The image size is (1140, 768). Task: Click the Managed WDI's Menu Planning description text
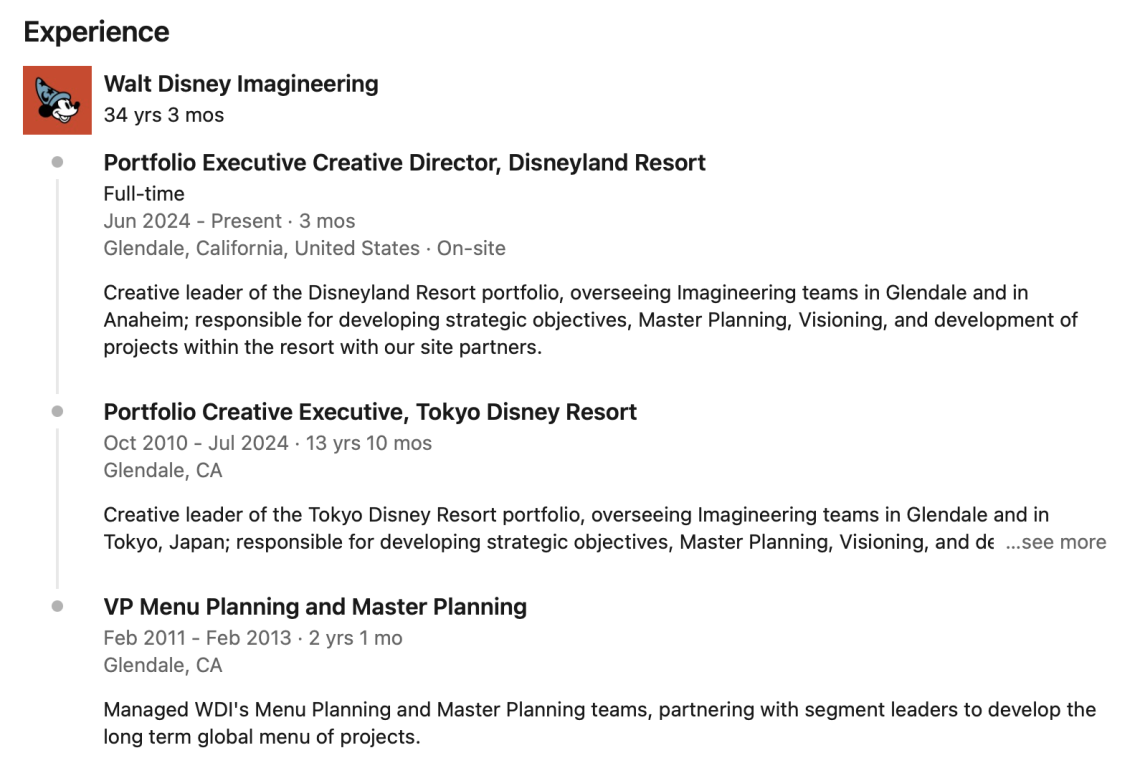(599, 723)
